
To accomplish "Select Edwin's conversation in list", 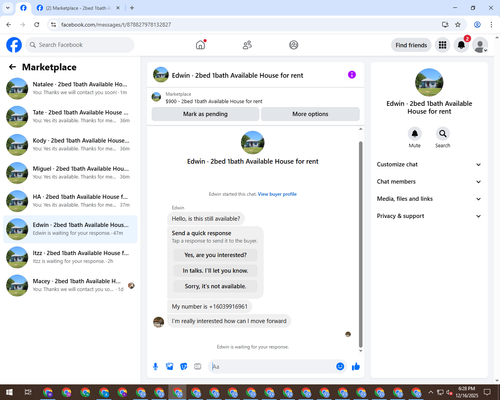I will (70, 229).
